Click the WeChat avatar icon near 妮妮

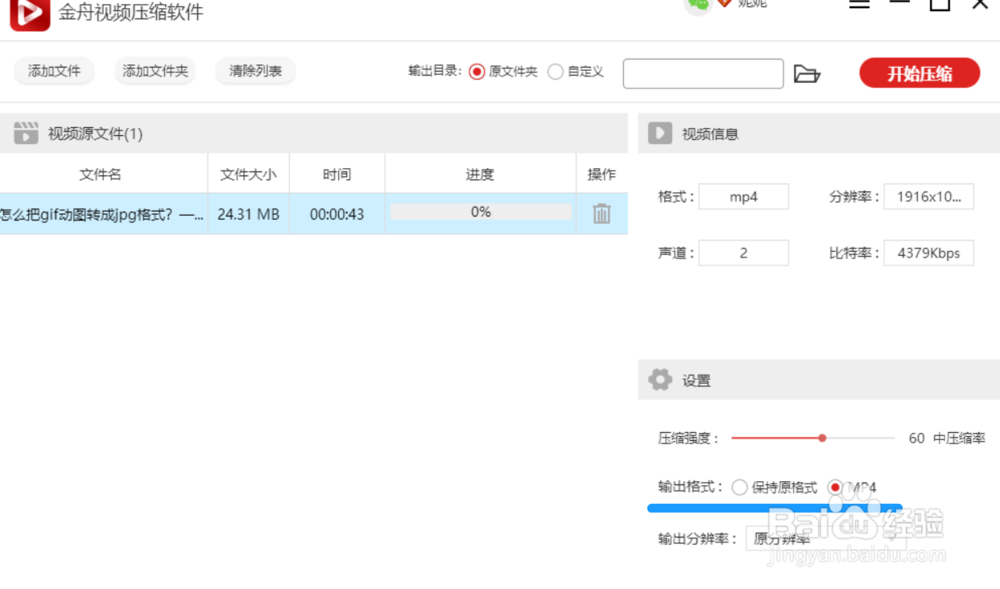pyautogui.click(x=699, y=6)
